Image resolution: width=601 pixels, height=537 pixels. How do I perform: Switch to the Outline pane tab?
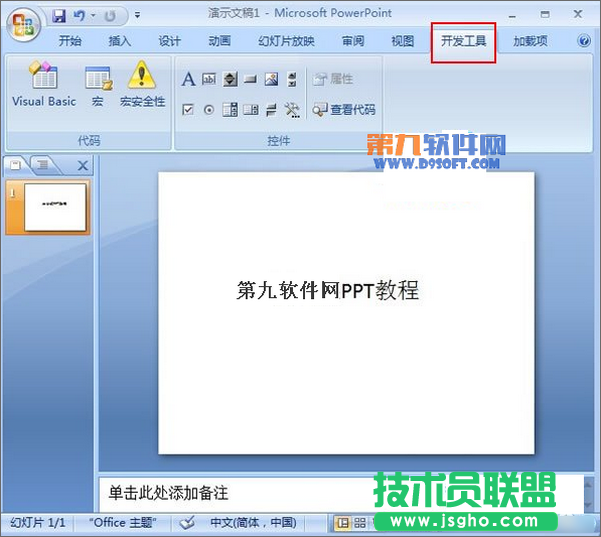(x=42, y=165)
